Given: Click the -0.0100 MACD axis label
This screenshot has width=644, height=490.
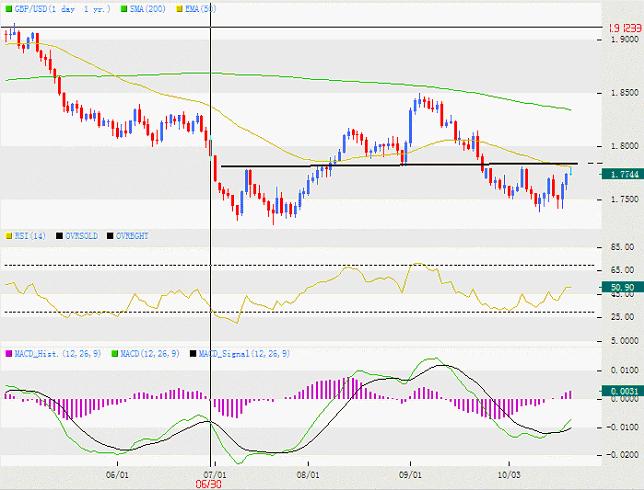Looking at the screenshot, I should pyautogui.click(x=623, y=428).
